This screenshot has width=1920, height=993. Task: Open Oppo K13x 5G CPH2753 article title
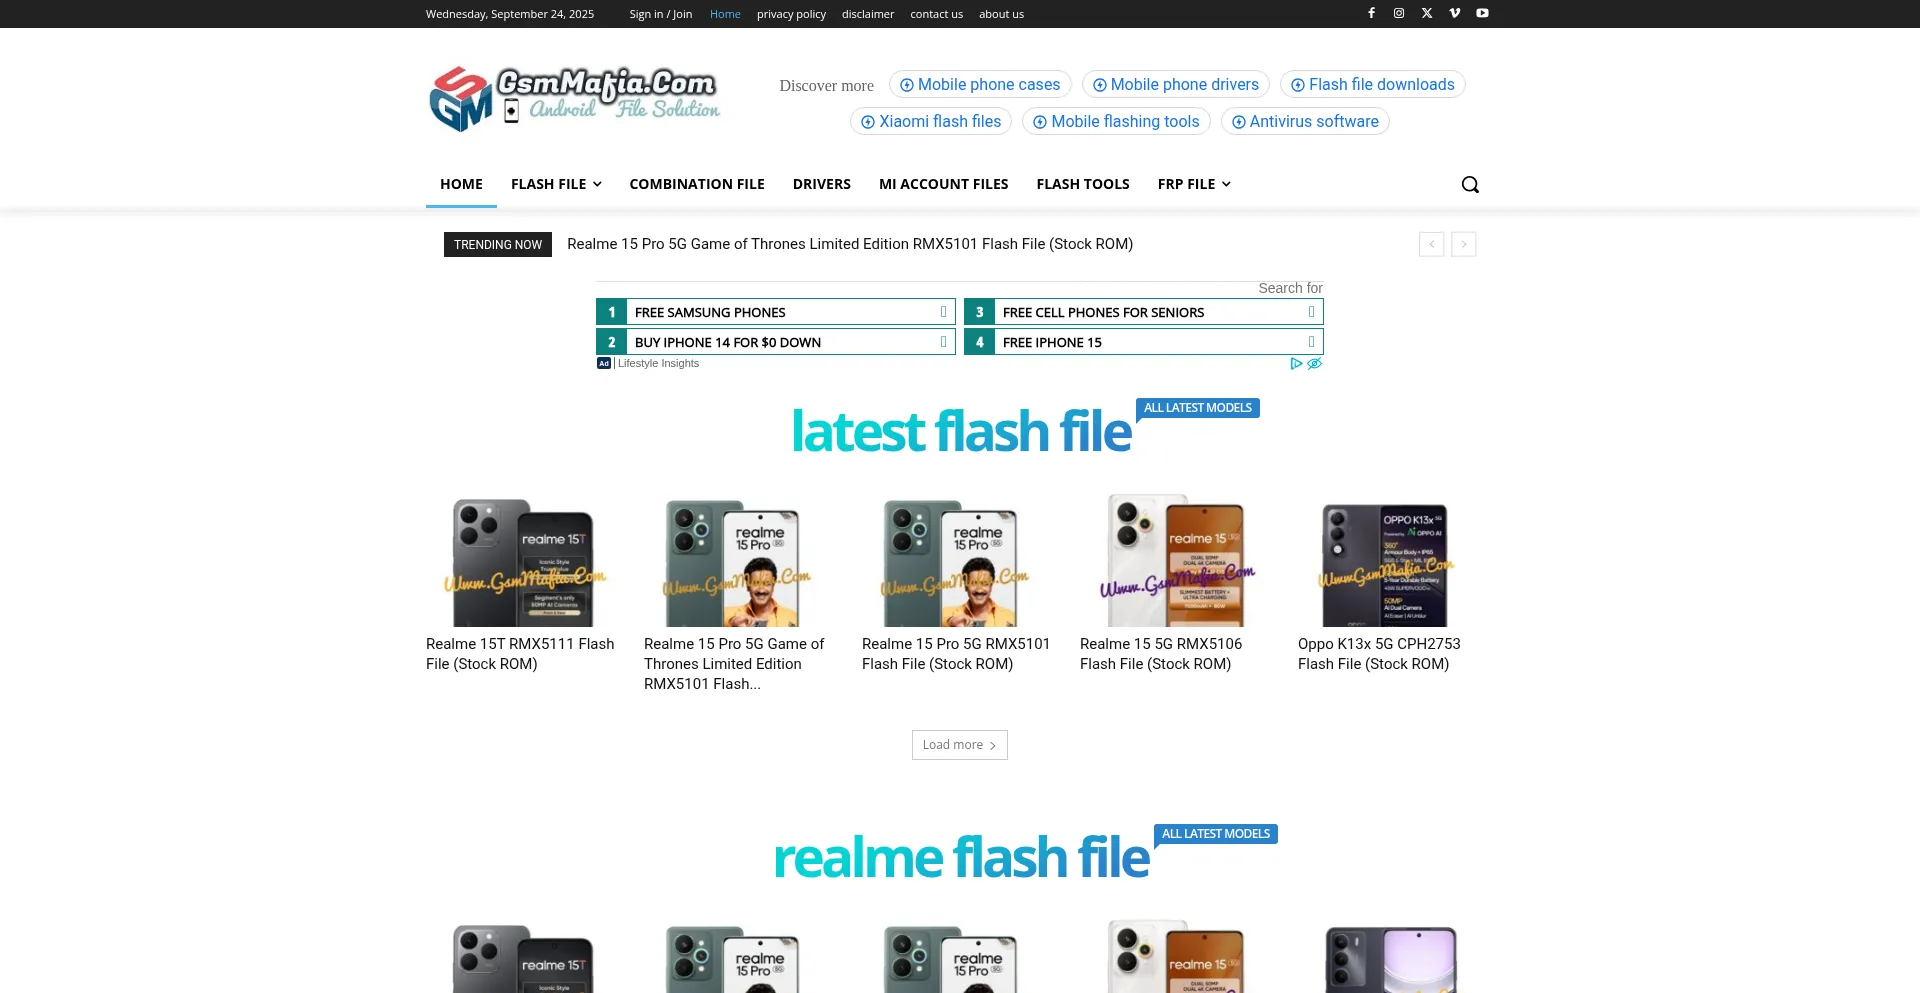[1379, 654]
